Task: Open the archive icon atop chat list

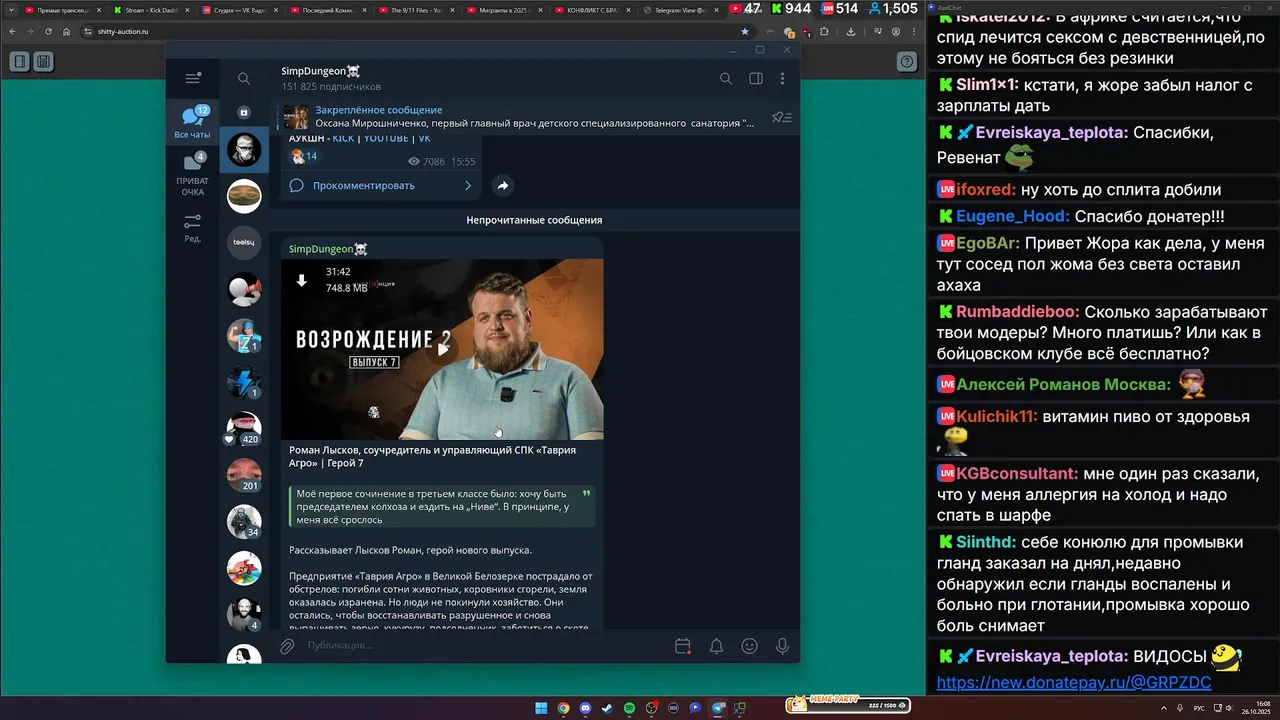Action: tap(244, 113)
